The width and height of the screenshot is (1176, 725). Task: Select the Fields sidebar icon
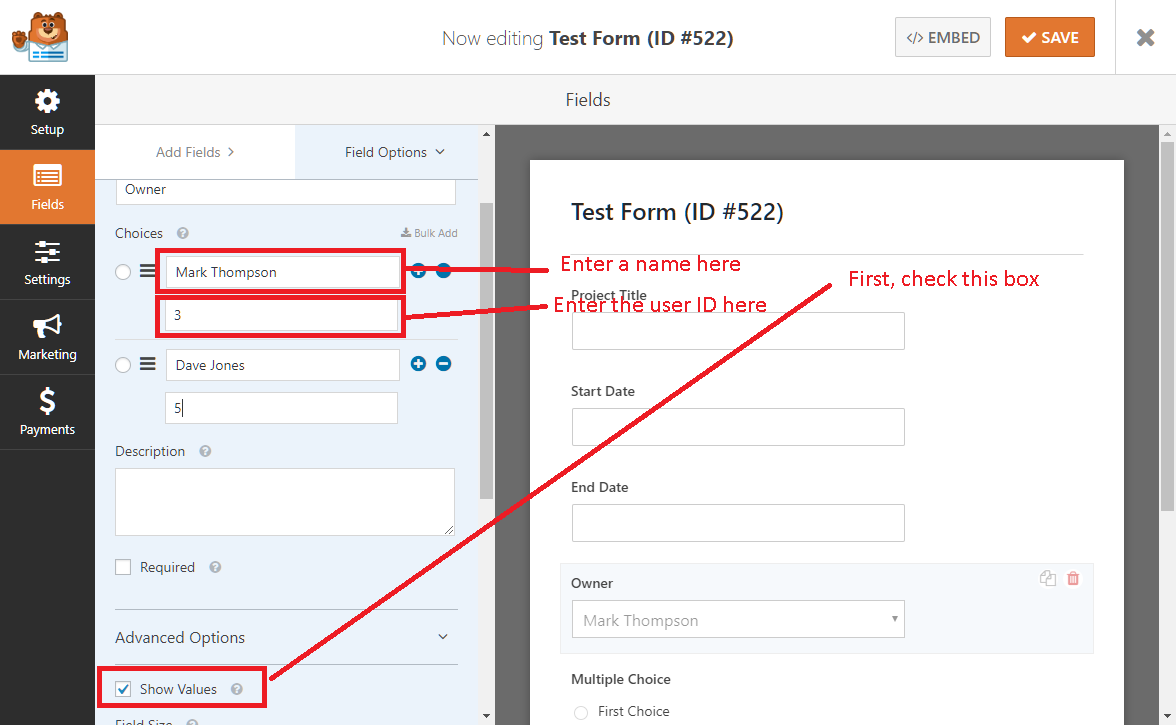[47, 187]
